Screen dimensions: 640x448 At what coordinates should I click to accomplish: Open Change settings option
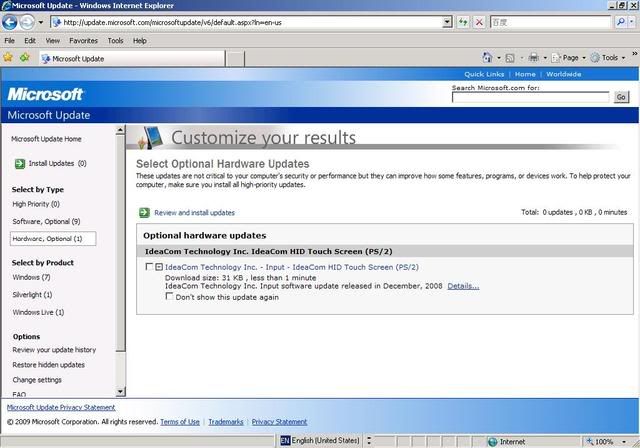click(x=37, y=380)
